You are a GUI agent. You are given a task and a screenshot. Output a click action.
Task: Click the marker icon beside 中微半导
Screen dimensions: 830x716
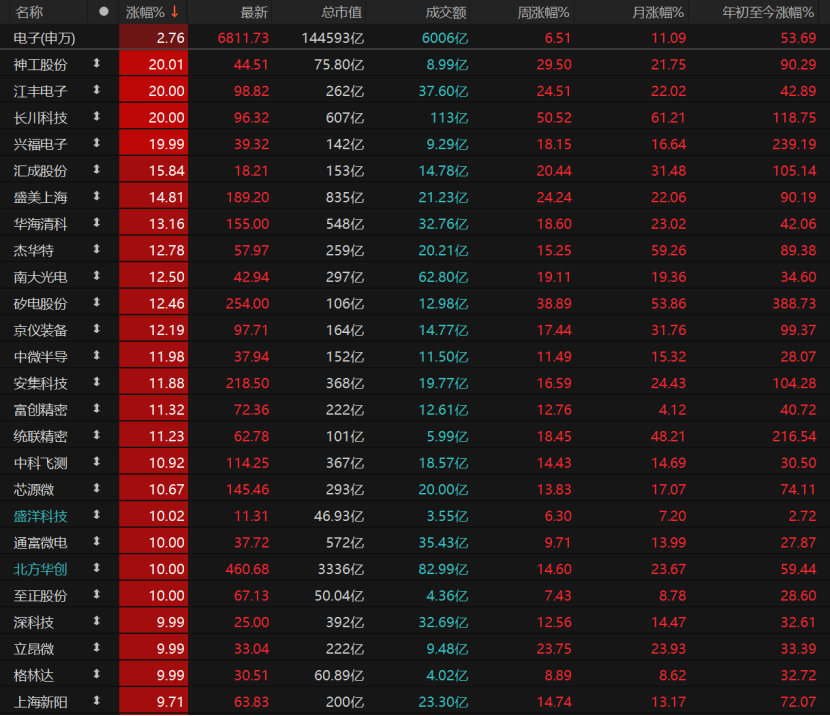(96, 356)
